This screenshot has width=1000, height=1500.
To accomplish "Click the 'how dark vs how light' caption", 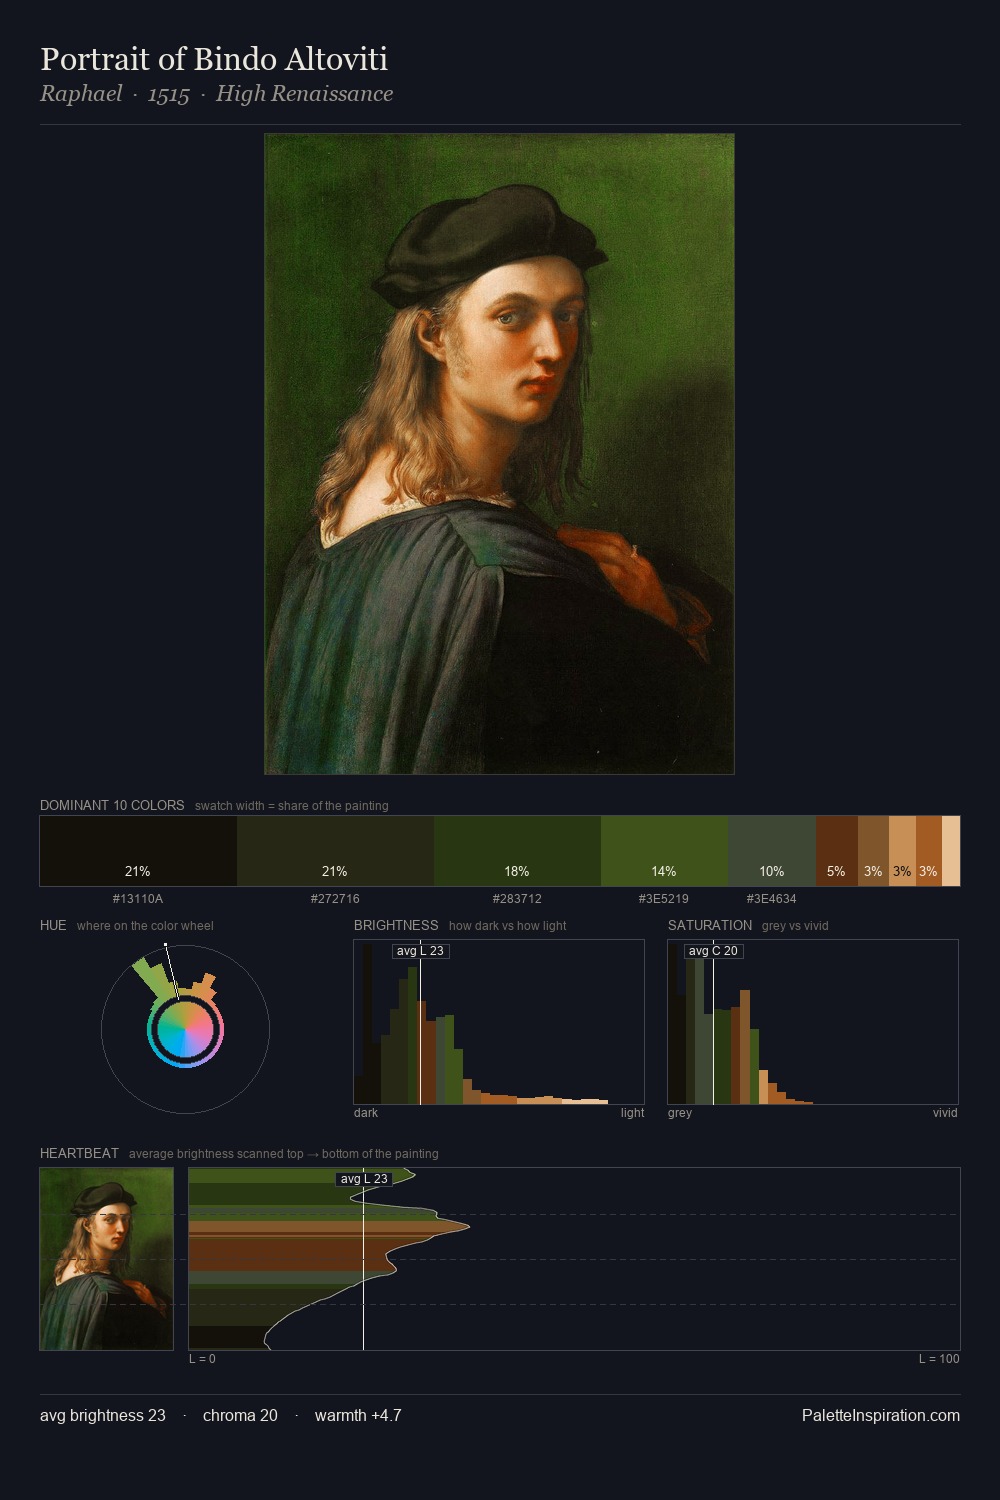I will [x=507, y=926].
